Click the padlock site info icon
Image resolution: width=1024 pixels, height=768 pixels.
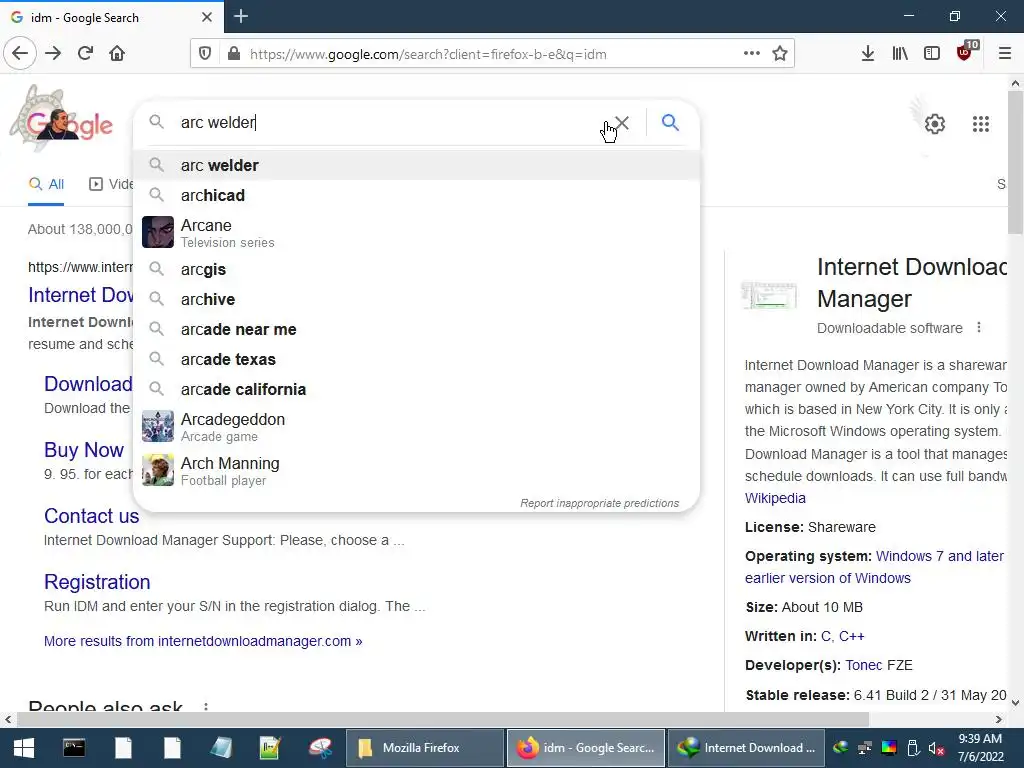[x=234, y=54]
